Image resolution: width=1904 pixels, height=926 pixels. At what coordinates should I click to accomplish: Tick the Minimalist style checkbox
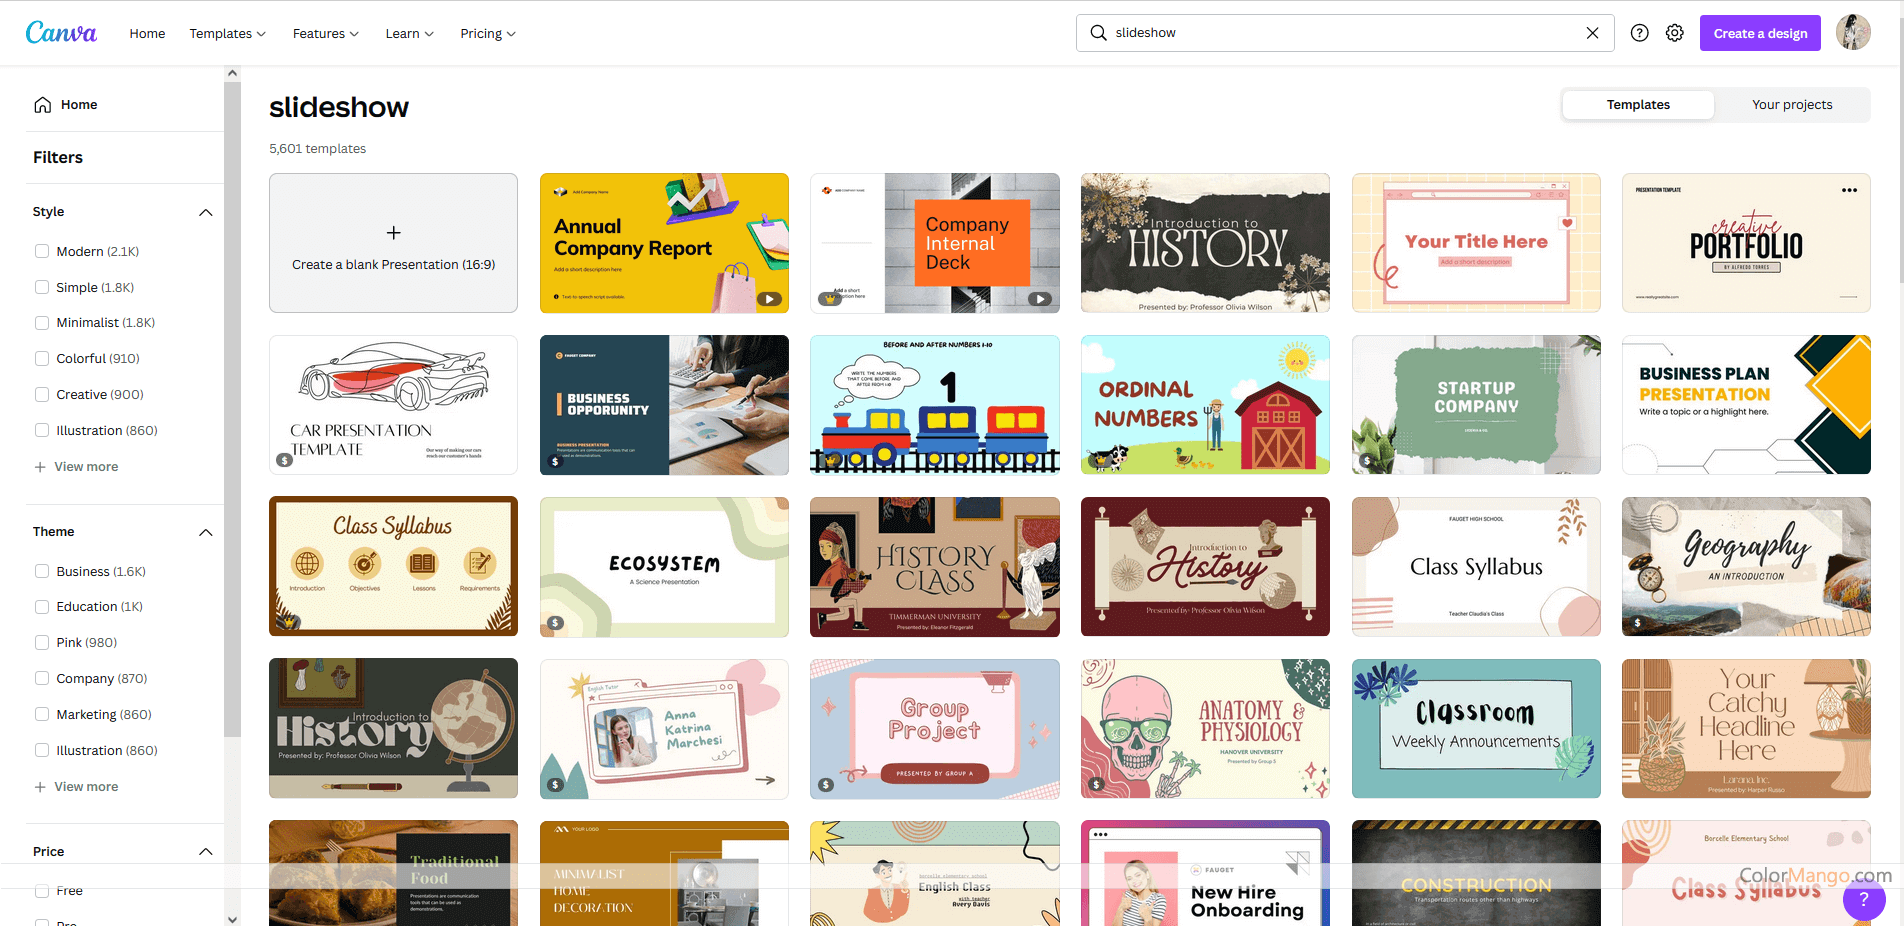point(42,322)
